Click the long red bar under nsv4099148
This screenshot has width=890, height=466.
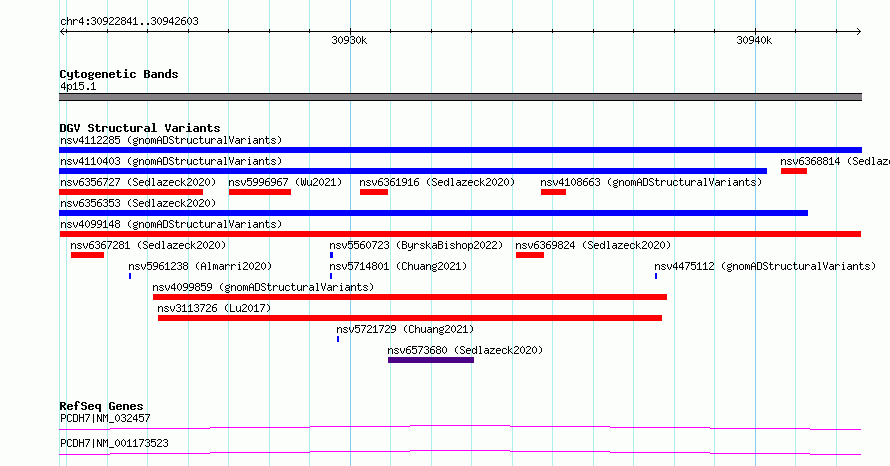coord(460,234)
